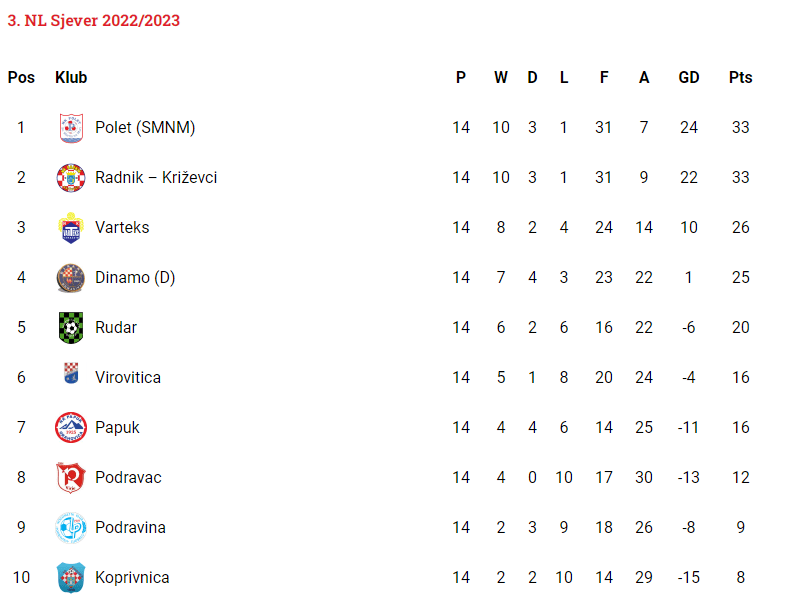
Task: Click the Varteks club crest icon
Action: click(x=70, y=227)
